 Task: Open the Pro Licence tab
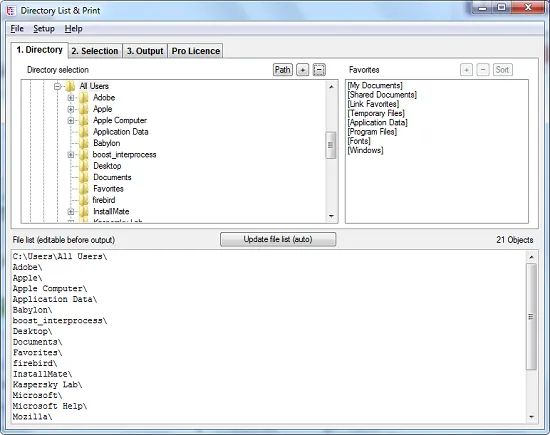pos(196,51)
